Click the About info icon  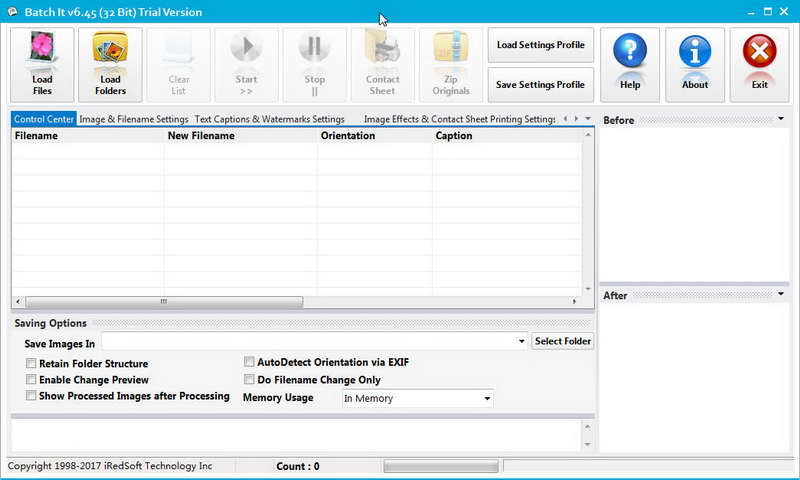pos(694,51)
